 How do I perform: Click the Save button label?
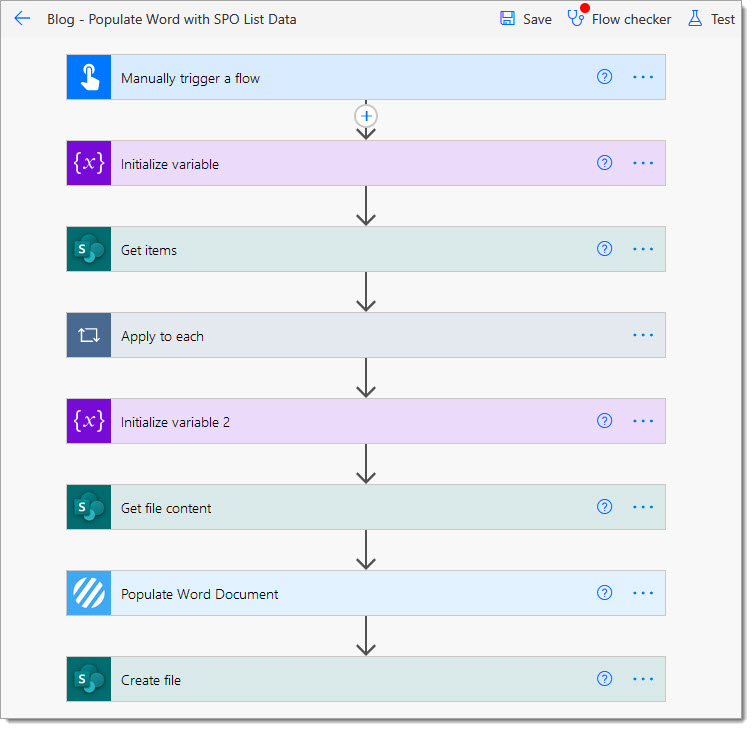click(537, 19)
